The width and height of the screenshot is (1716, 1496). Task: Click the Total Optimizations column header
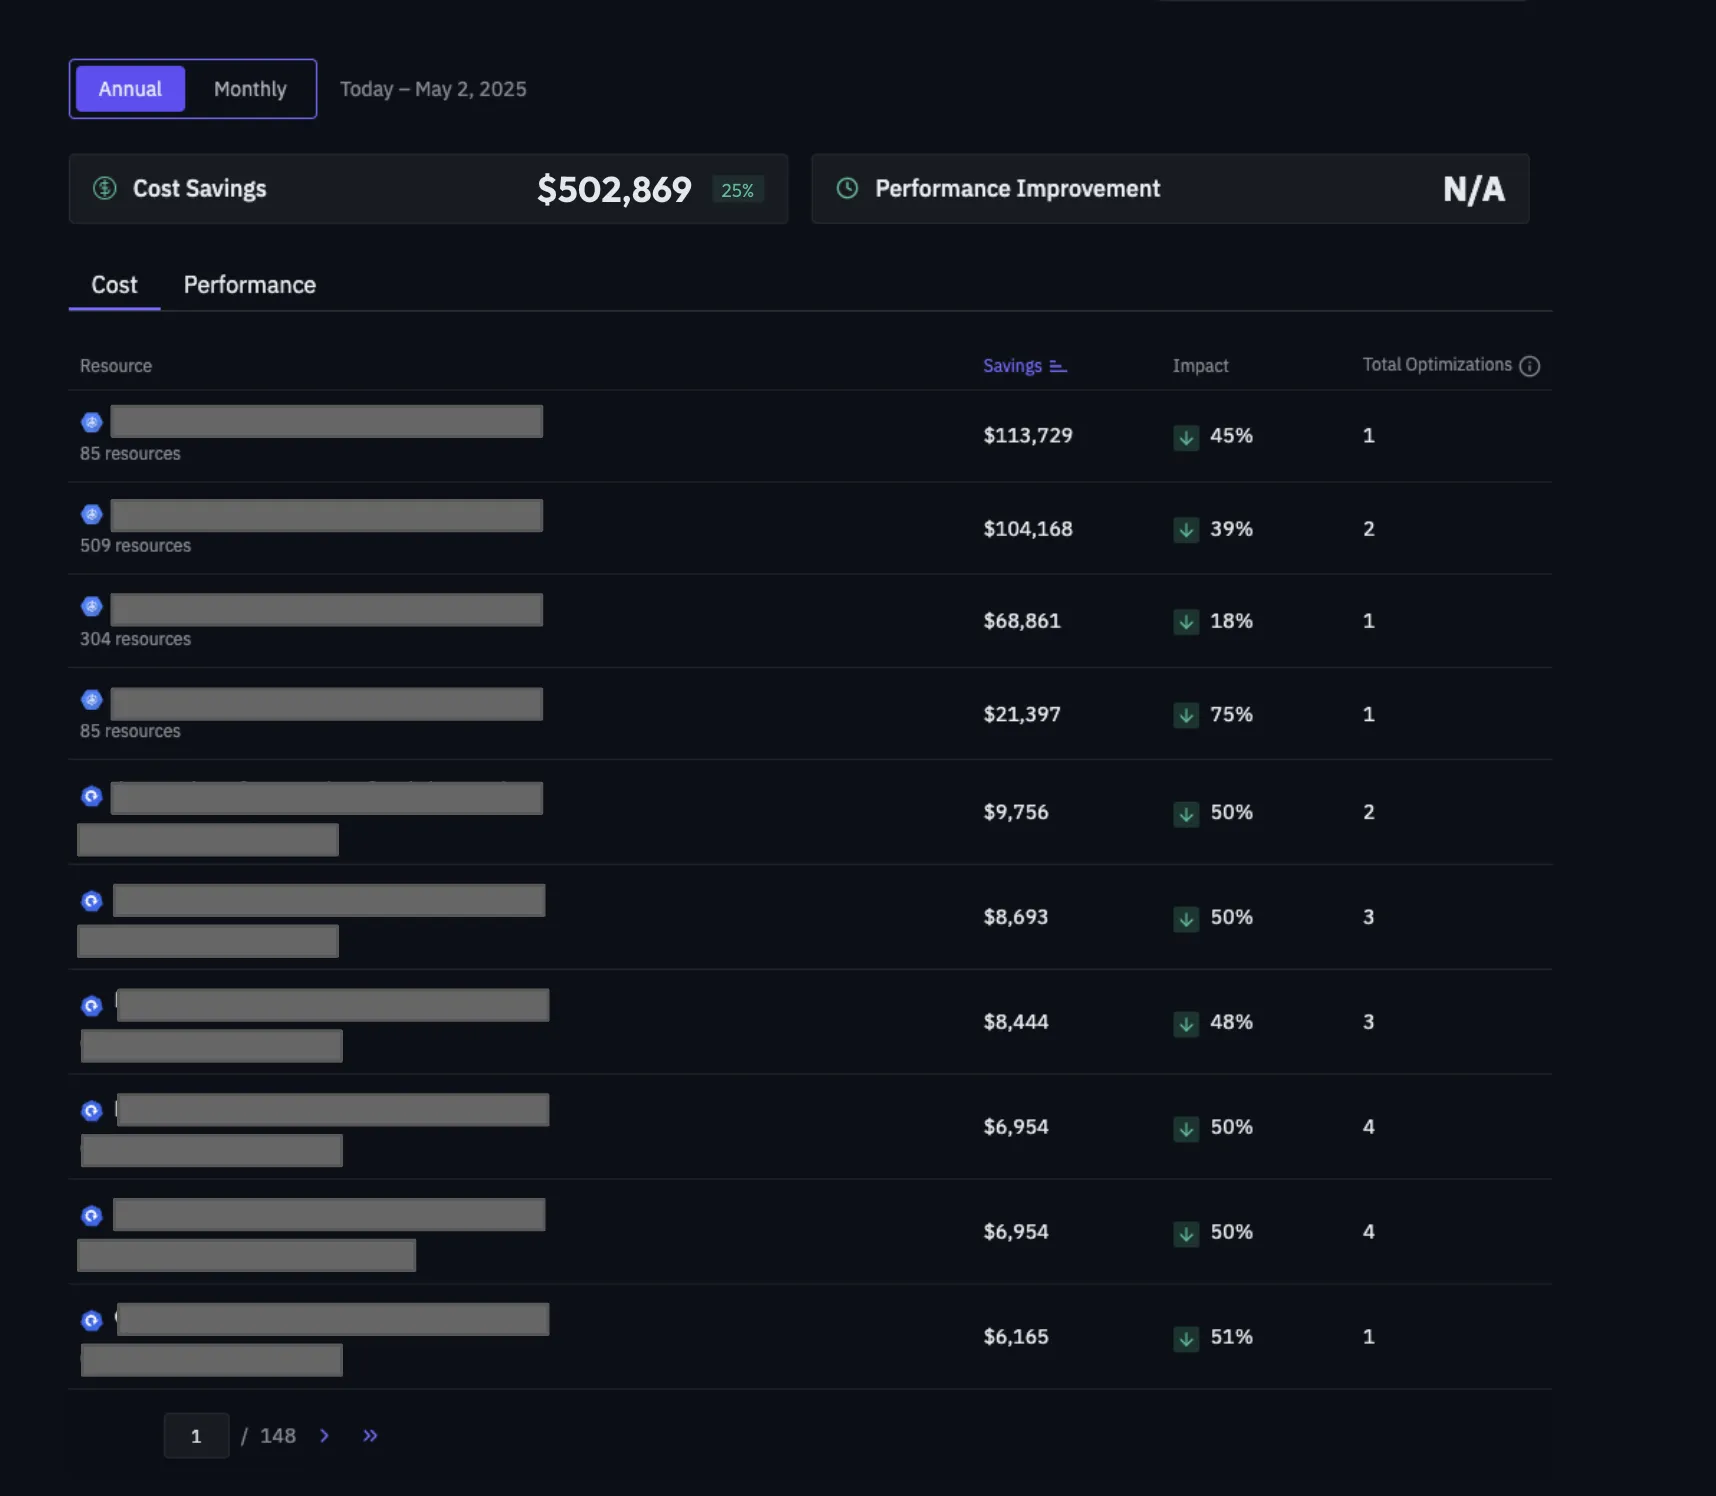(1437, 365)
